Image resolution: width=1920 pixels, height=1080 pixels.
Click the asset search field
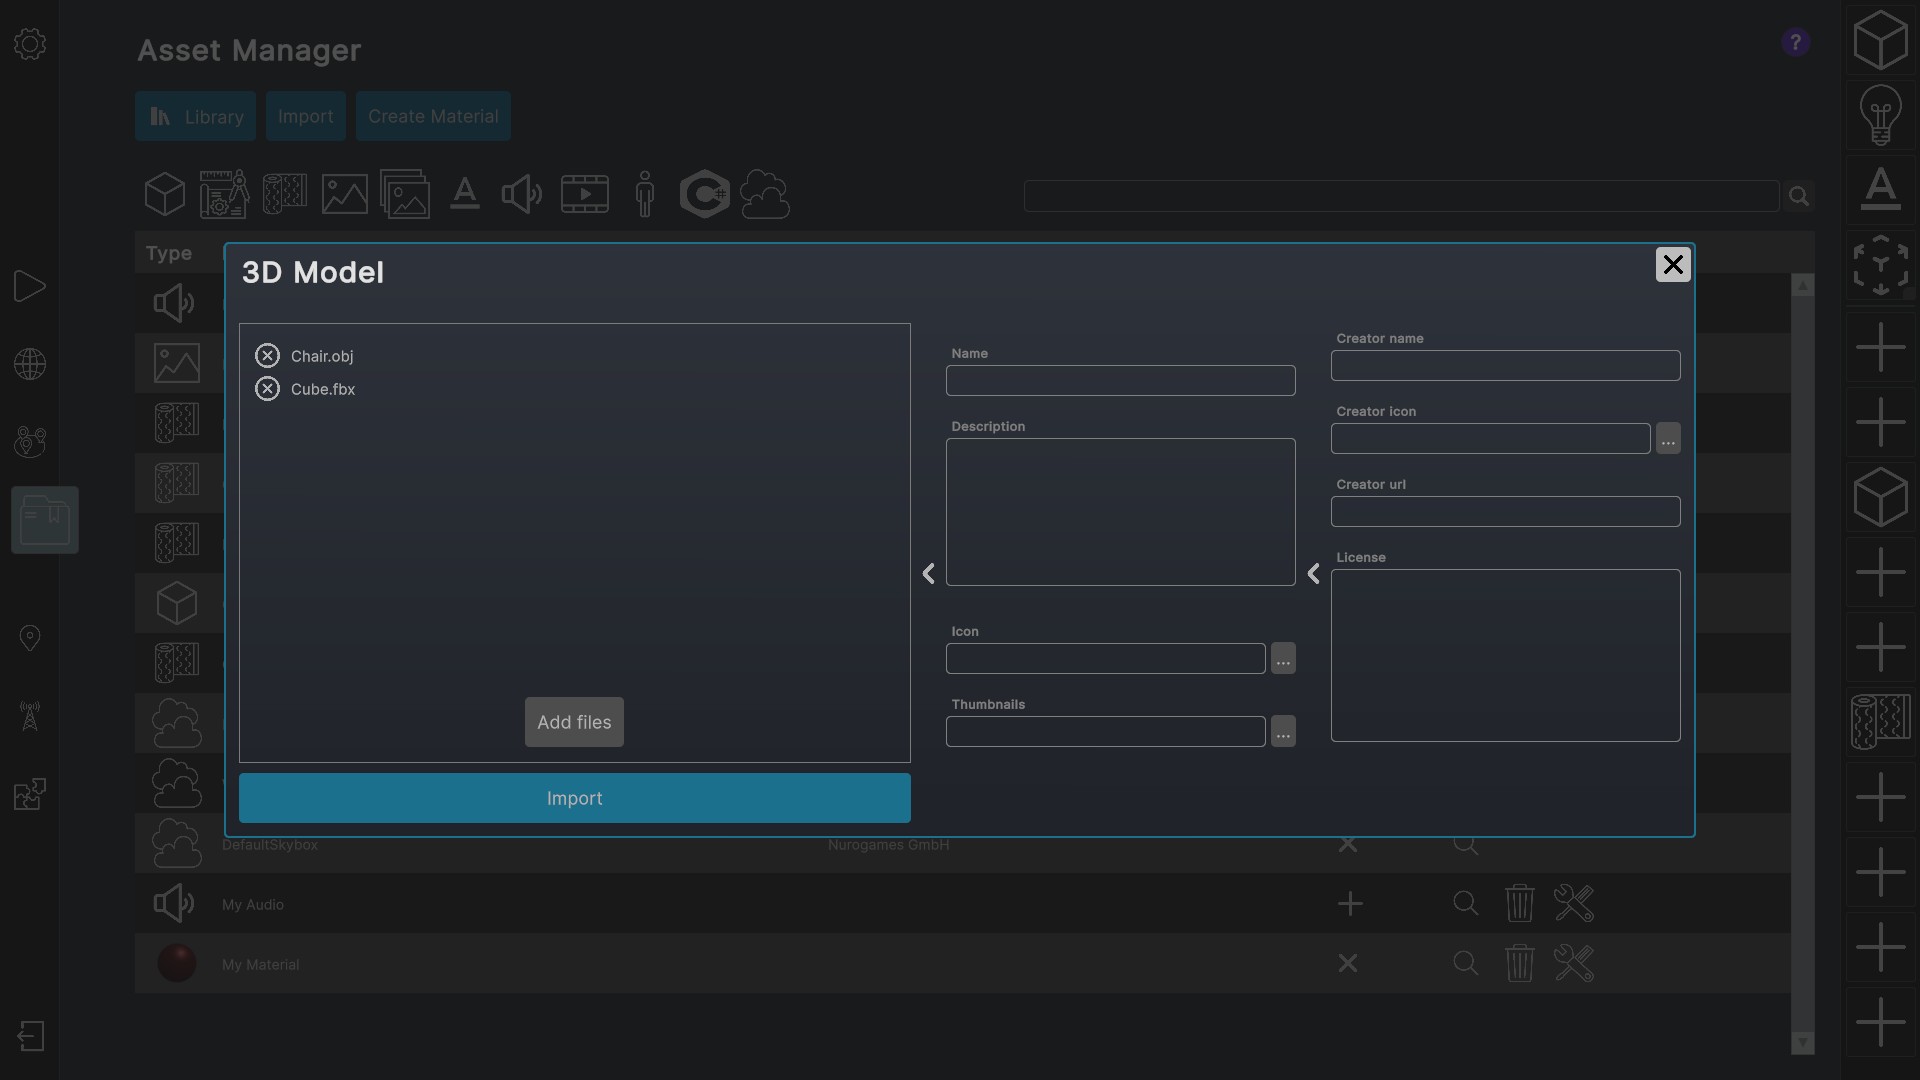click(x=1400, y=196)
